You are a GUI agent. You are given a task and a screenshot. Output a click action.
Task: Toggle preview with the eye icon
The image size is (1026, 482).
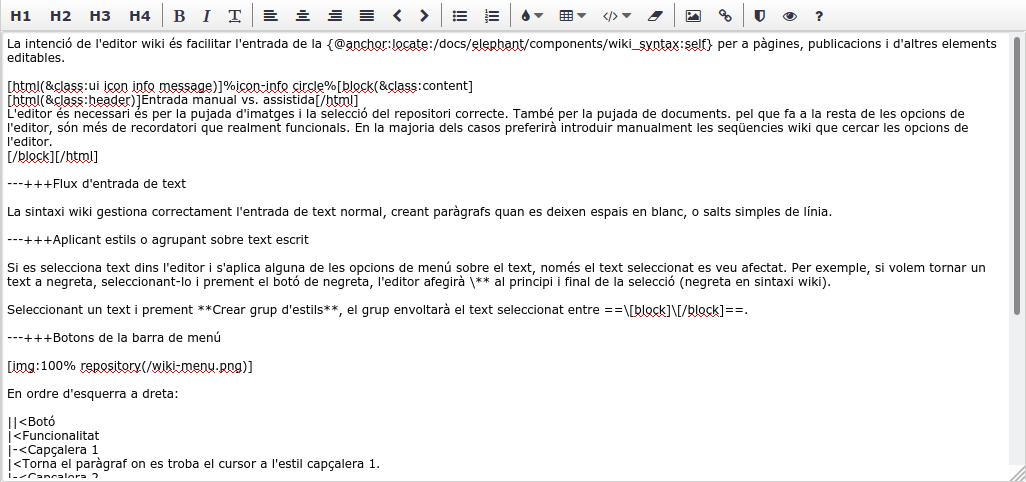(x=790, y=16)
